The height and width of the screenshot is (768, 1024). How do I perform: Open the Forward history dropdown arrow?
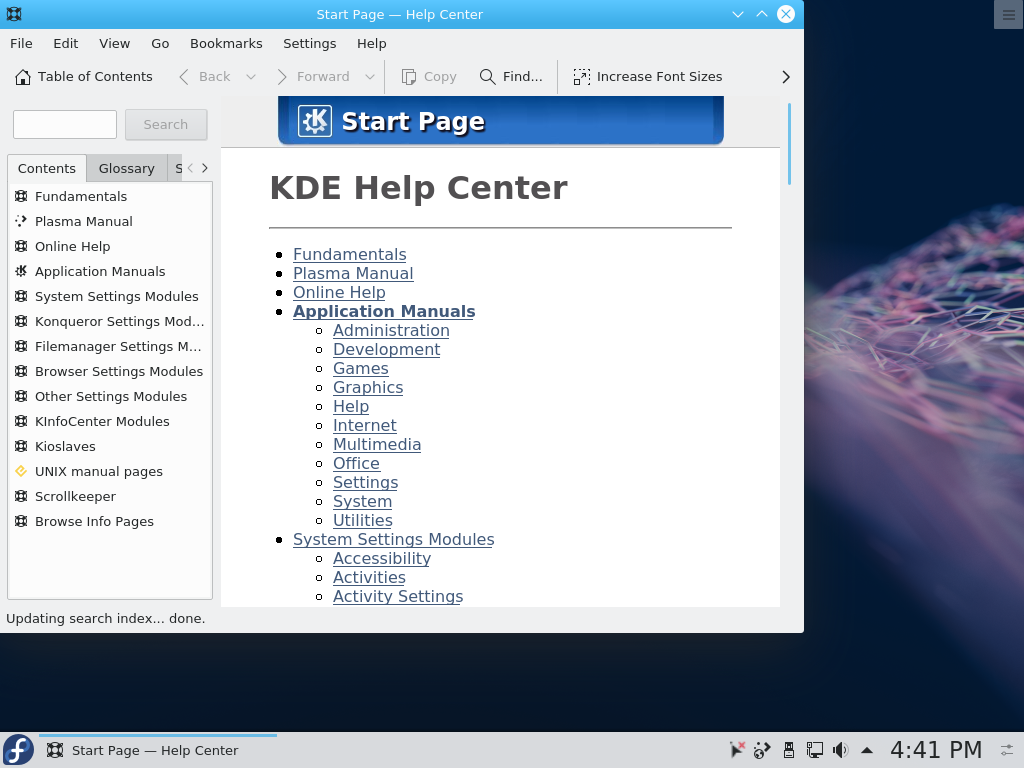pos(370,77)
